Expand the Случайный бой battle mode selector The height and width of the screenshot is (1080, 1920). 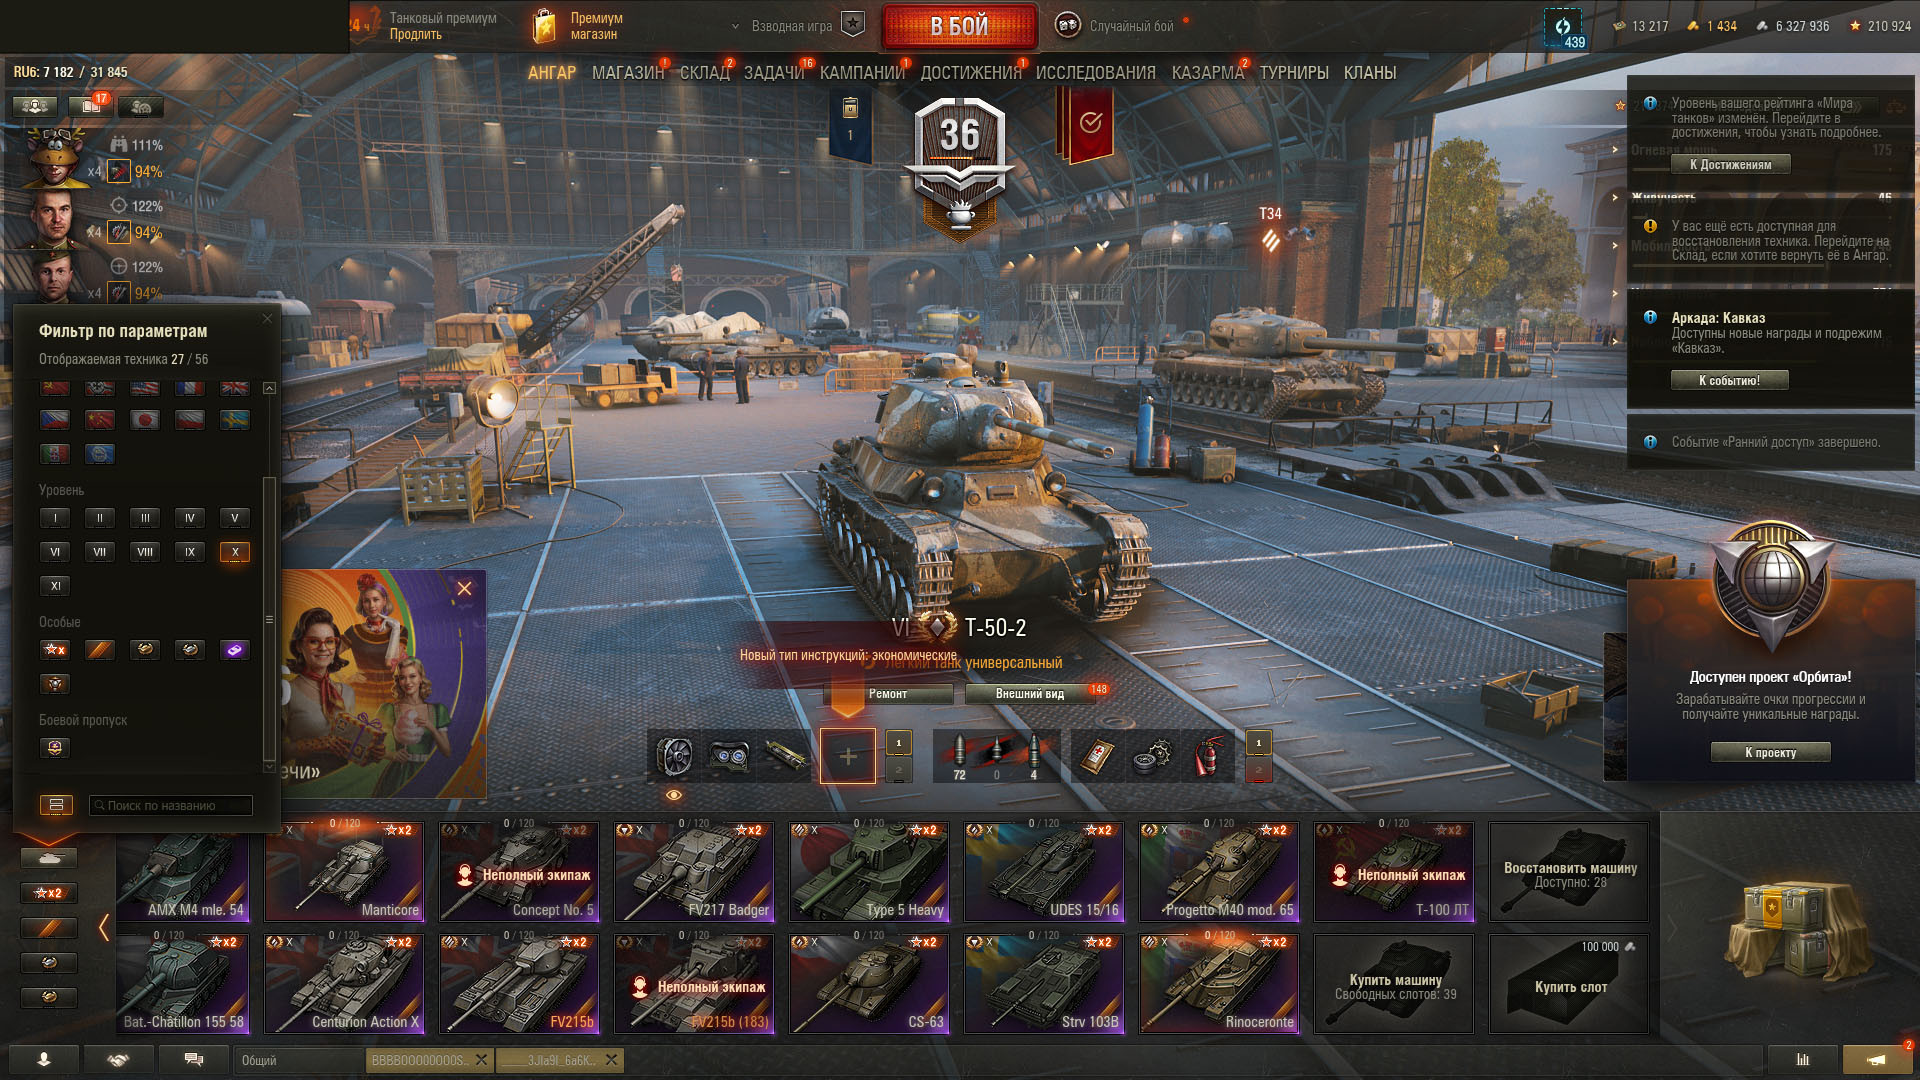1118,26
